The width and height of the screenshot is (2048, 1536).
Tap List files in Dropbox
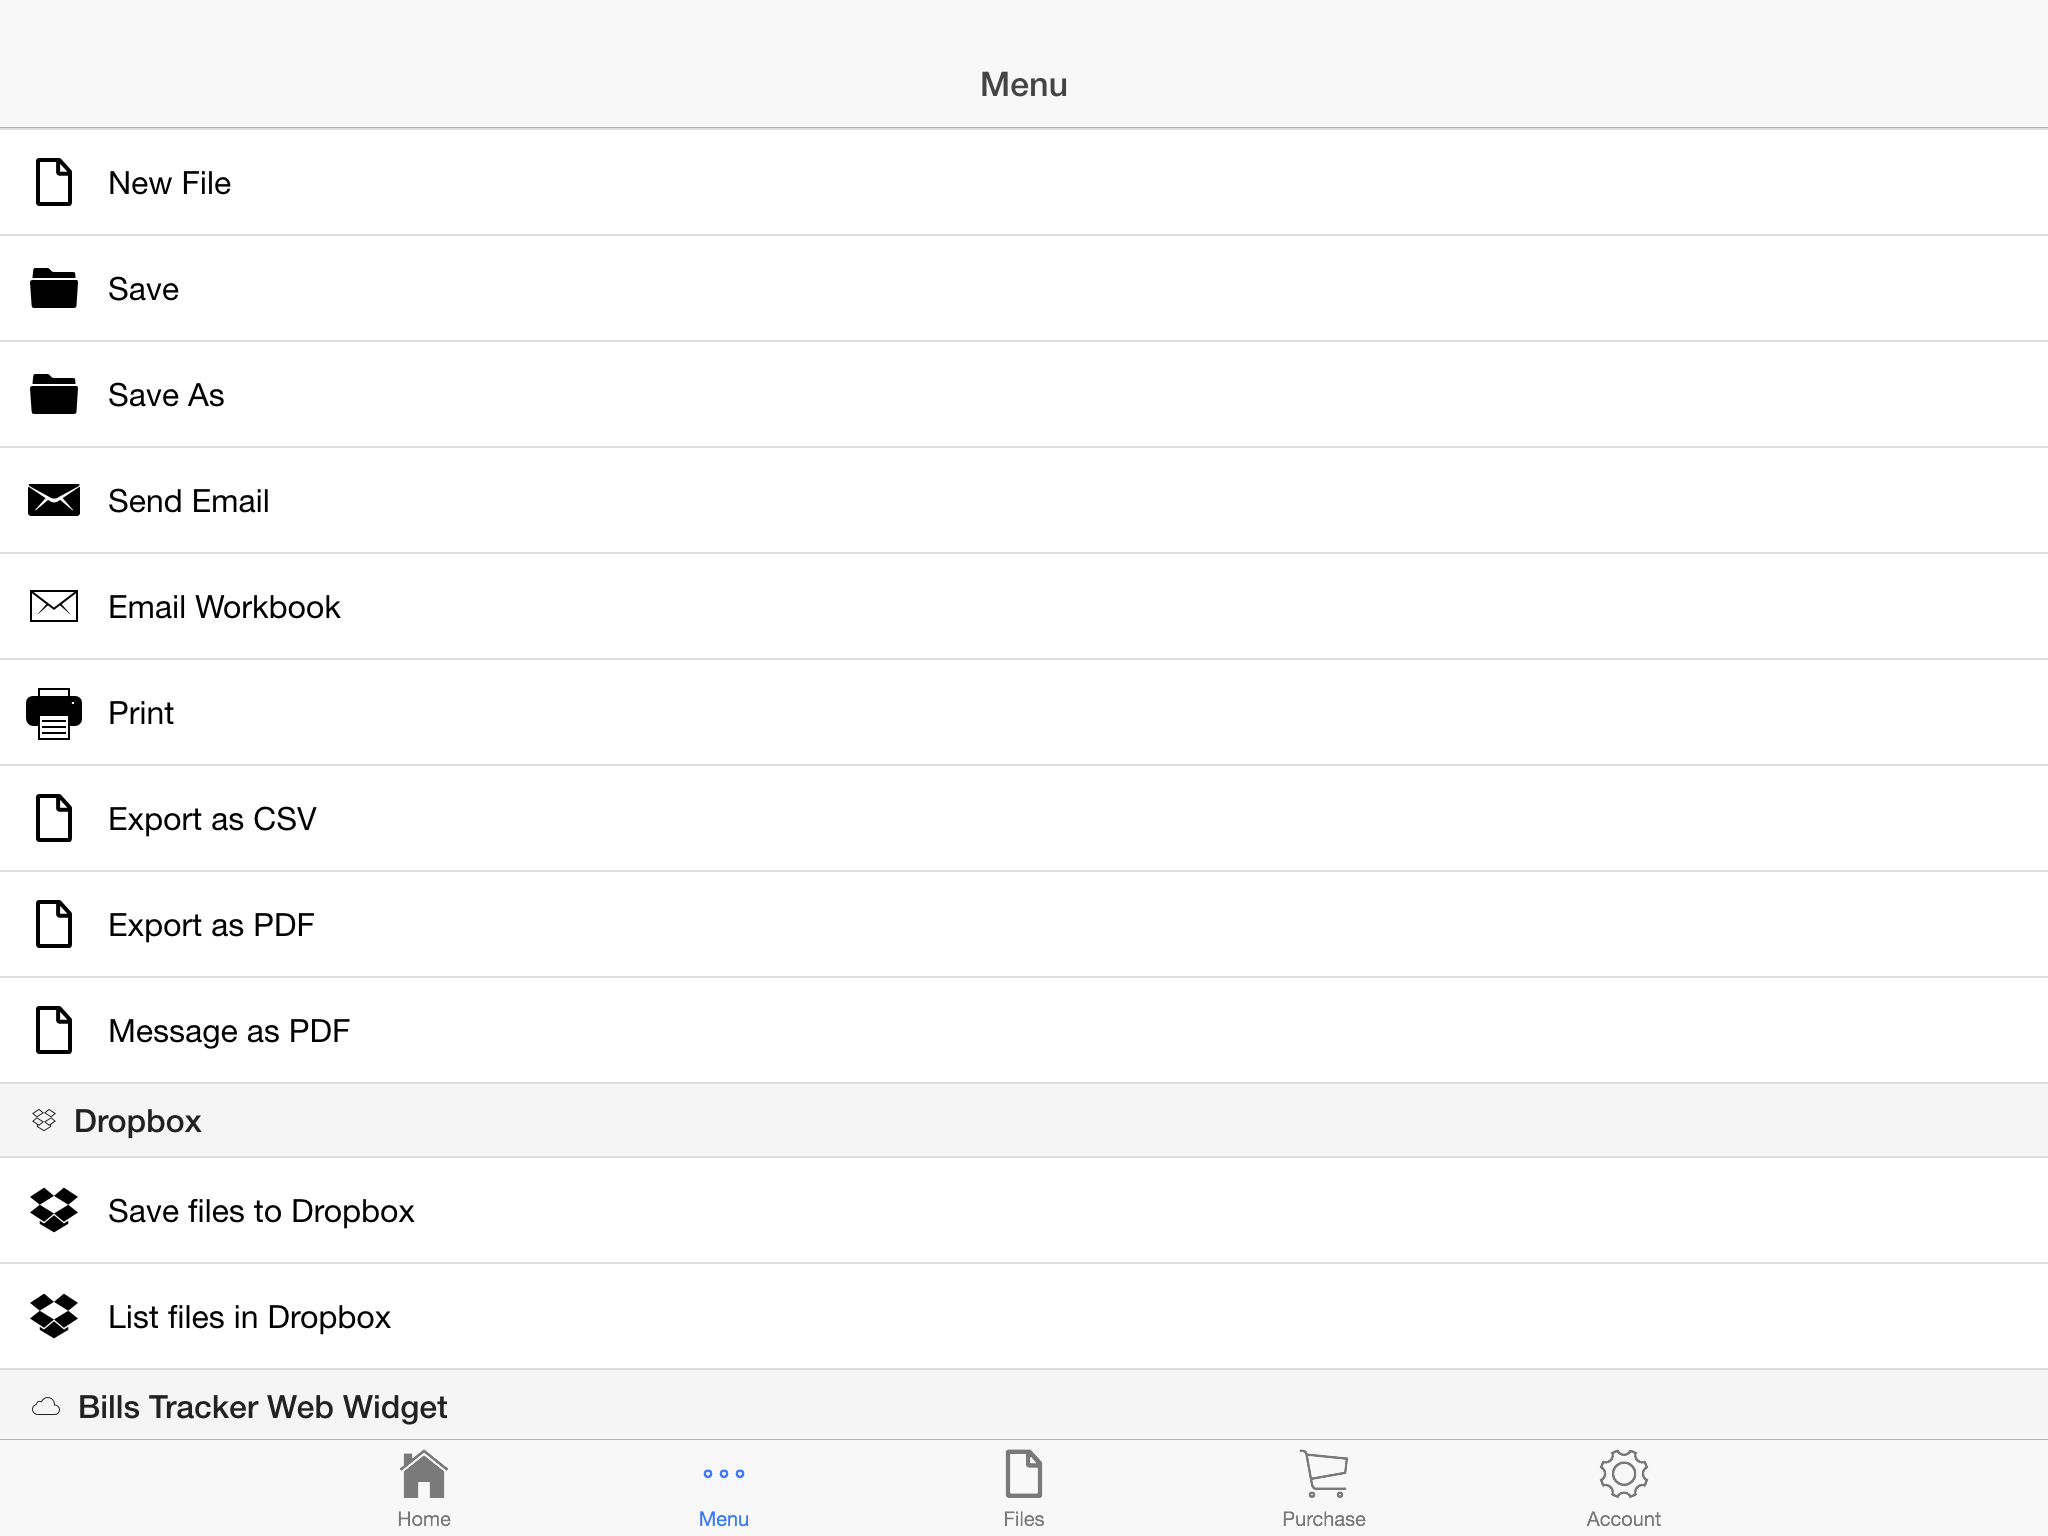click(x=1024, y=1316)
